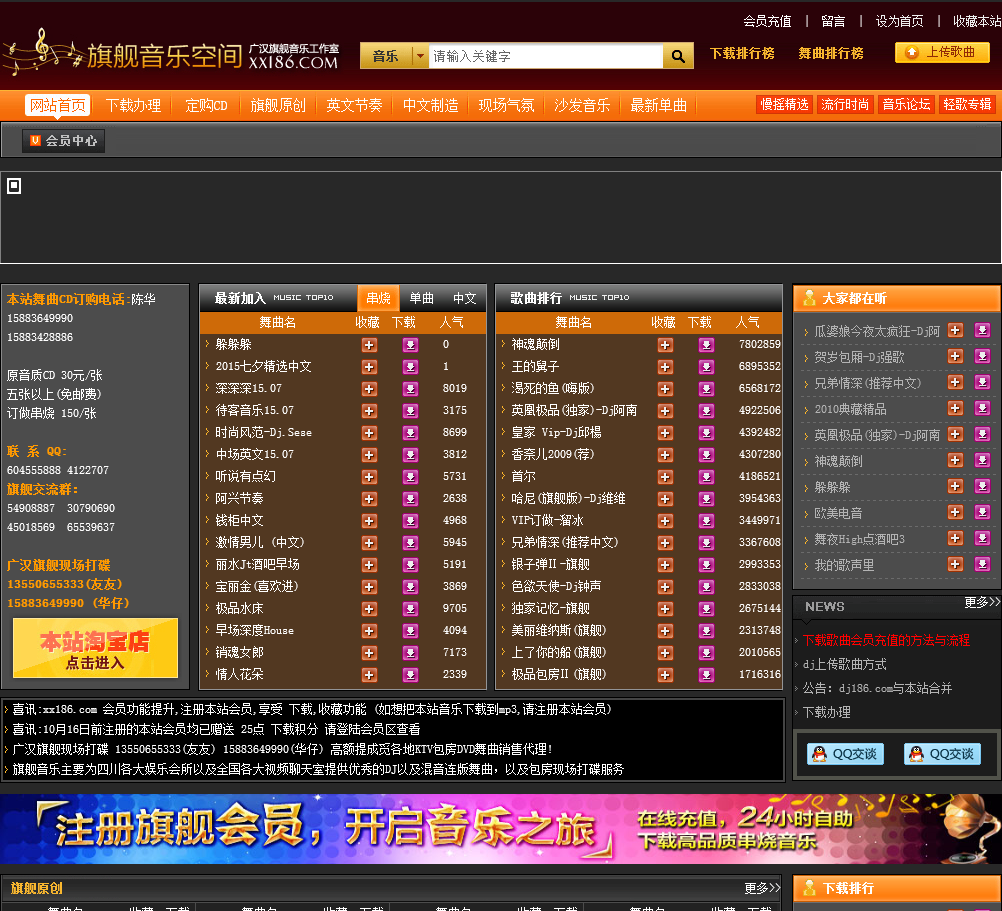Add 我的歌声里 to favorites
Image resolution: width=1002 pixels, height=911 pixels.
(x=955, y=564)
